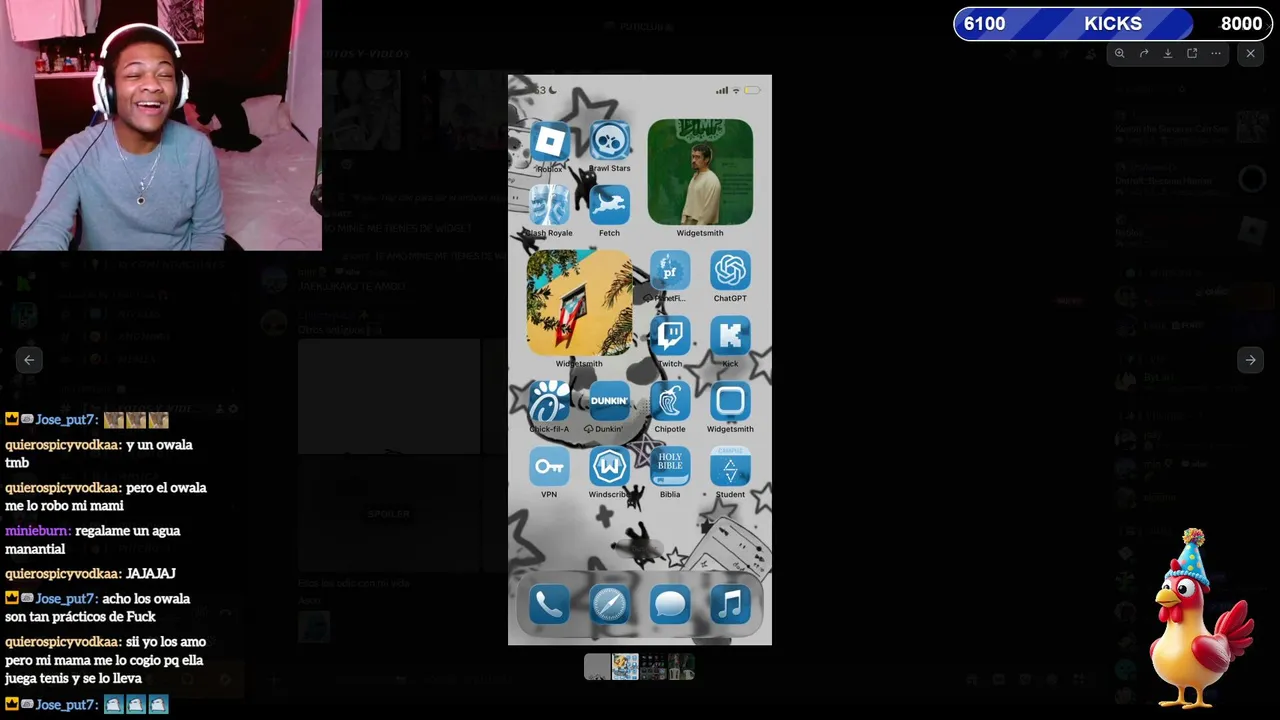Tap the ChatGPT app icon
1280x720 pixels.
[x=730, y=271]
